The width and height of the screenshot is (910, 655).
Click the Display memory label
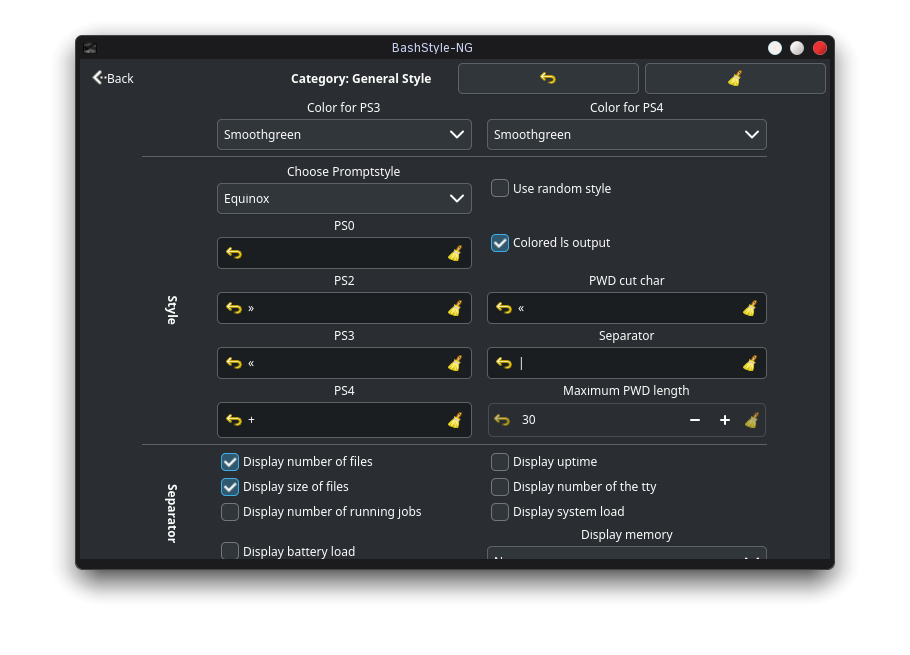(x=627, y=534)
